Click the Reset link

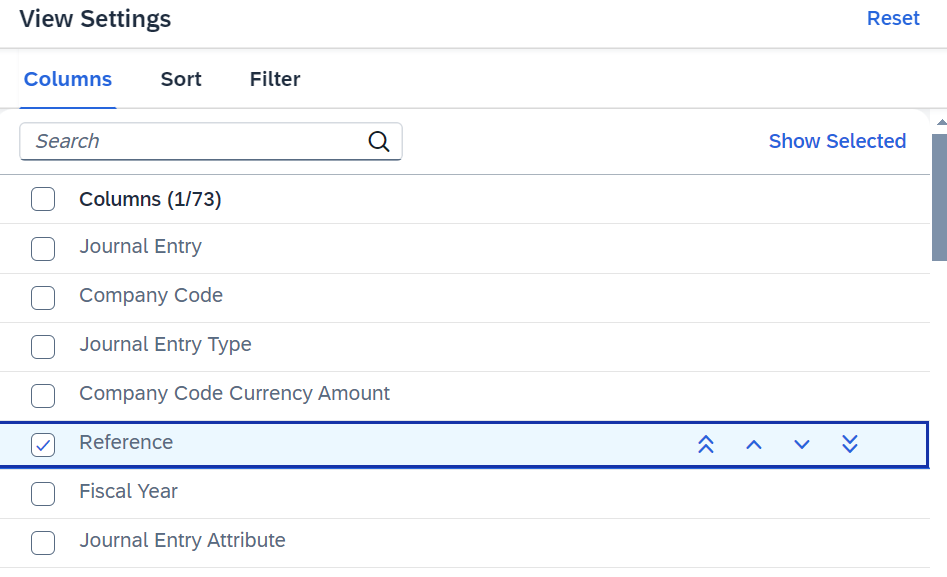[893, 18]
